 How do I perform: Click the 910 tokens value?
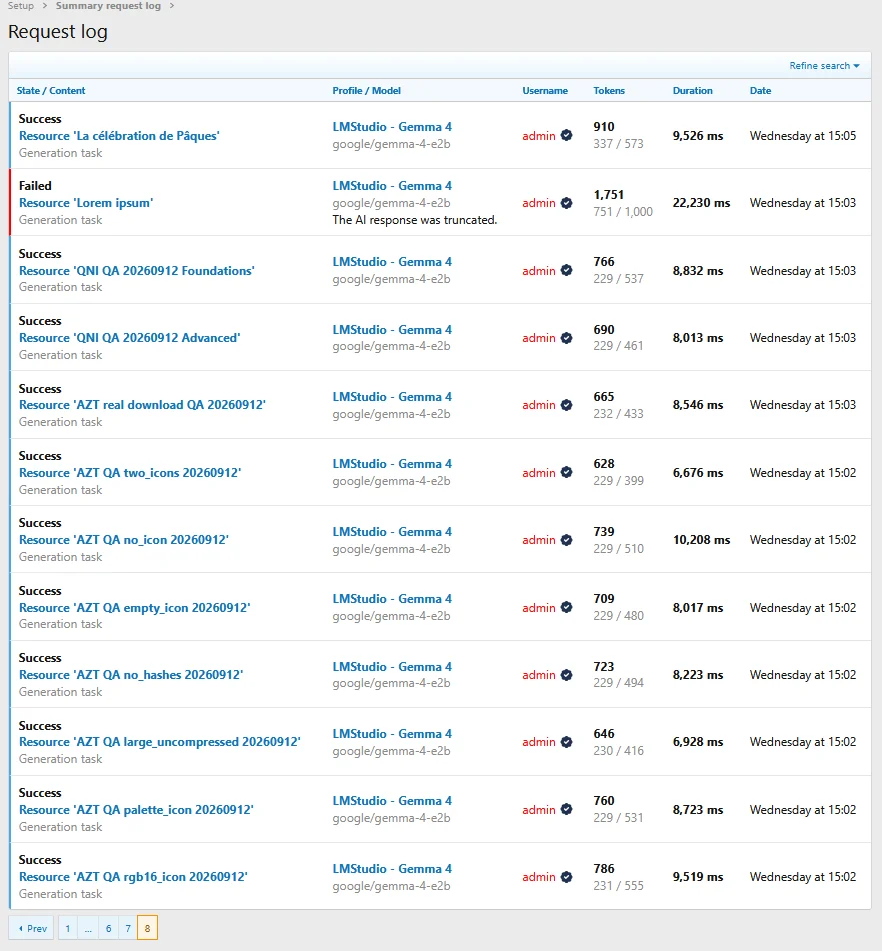pos(604,127)
